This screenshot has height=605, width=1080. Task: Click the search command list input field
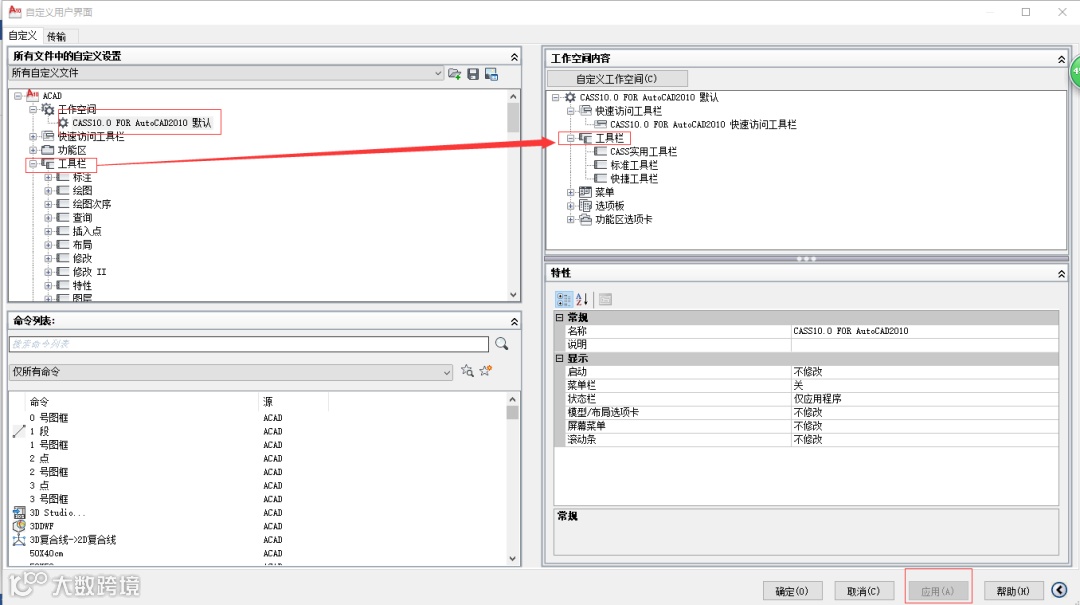point(249,344)
